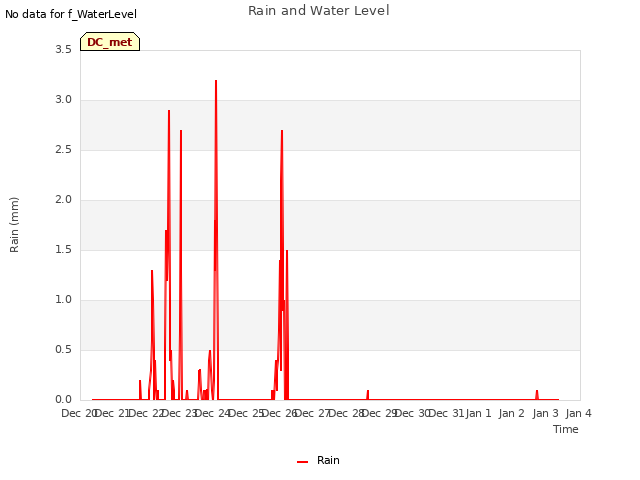
Task: Click the Dec 23 x-axis date label
Action: [180, 413]
